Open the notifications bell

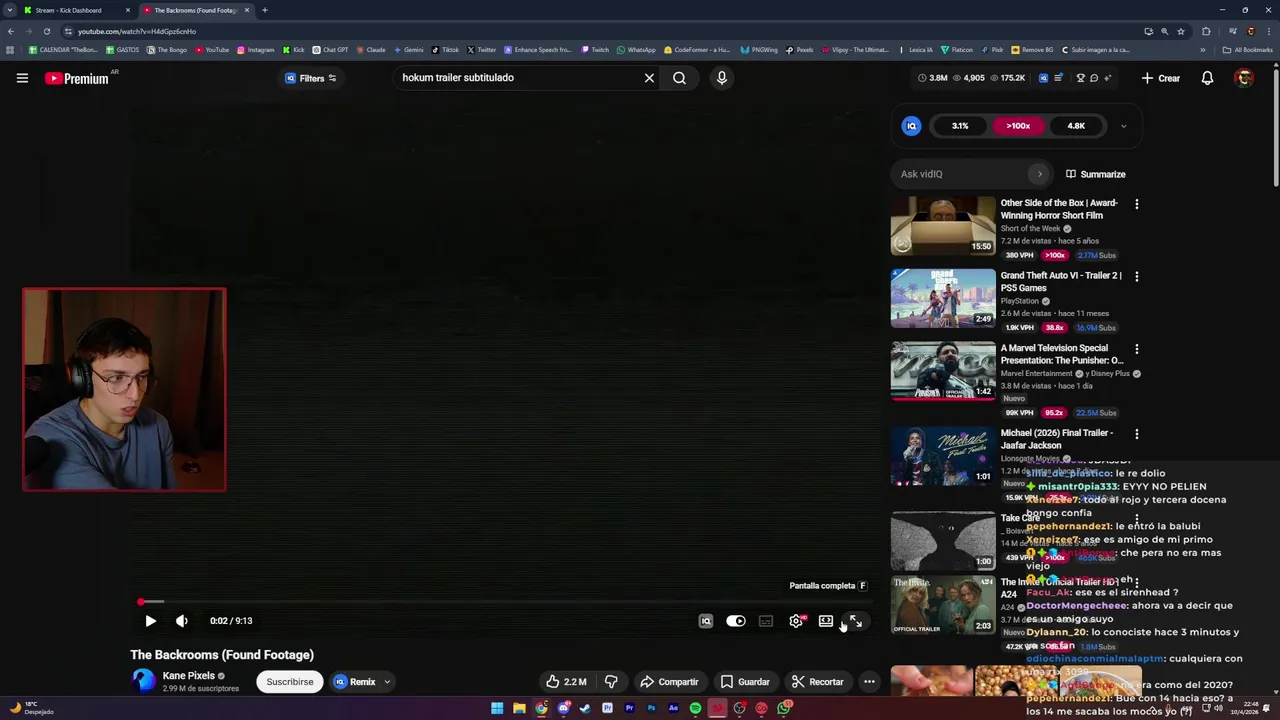[1207, 78]
